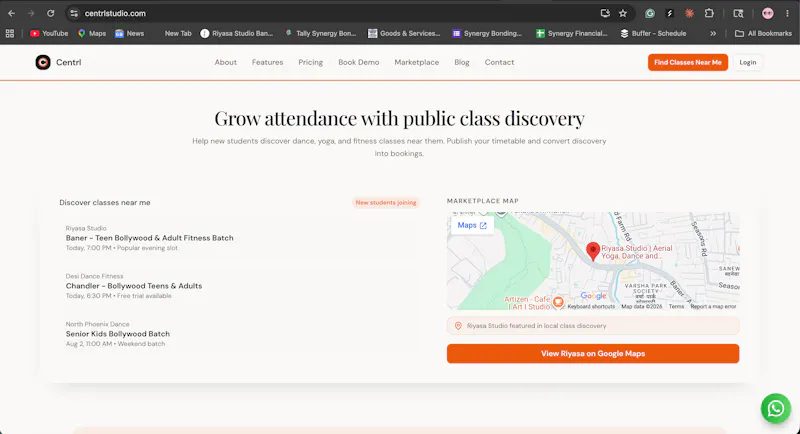800x434 pixels.
Task: Open the Pricing nav item
Action: click(x=311, y=62)
